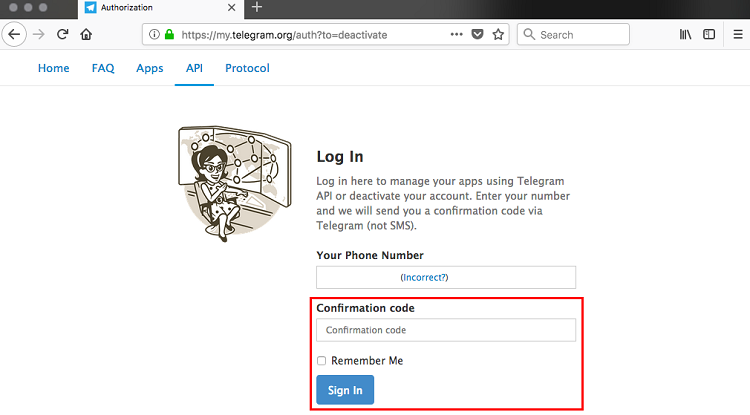Viewport: 750px width, 415px height.
Task: Open the API section
Action: coord(194,68)
